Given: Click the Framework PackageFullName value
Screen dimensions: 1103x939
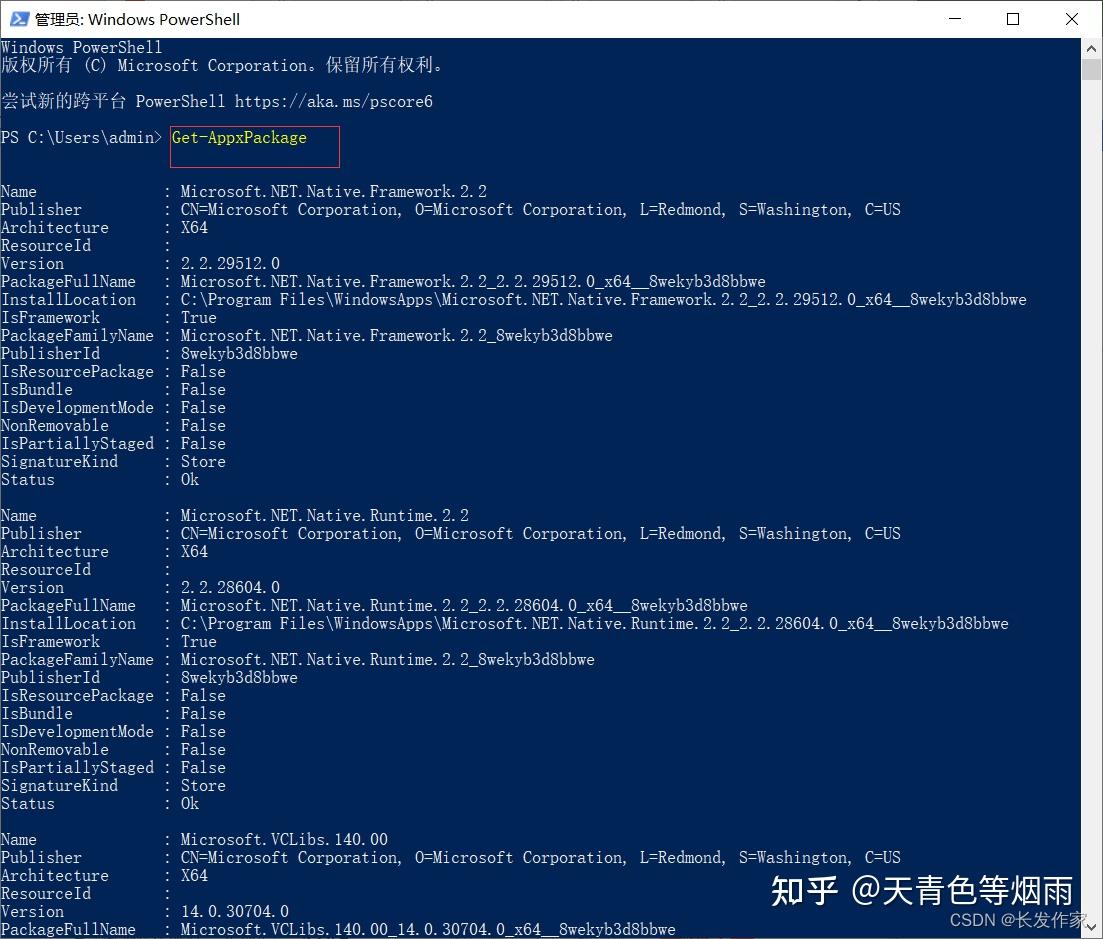Looking at the screenshot, I should click(x=473, y=282).
